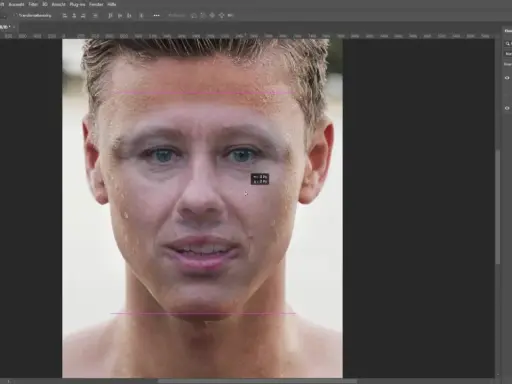Open the Auswahl menu
This screenshot has width=512, height=384.
[17, 5]
